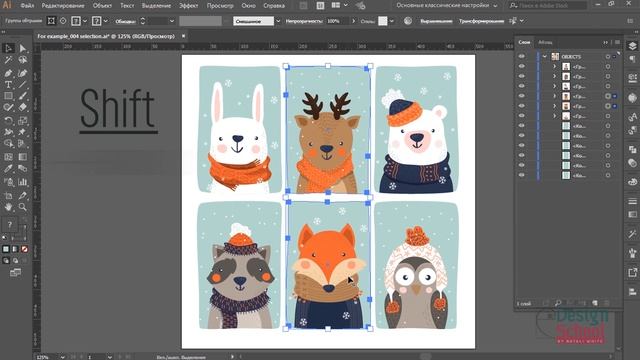Select the Eyedropper tool
The image size is (640, 360).
pyautogui.click(x=8, y=169)
